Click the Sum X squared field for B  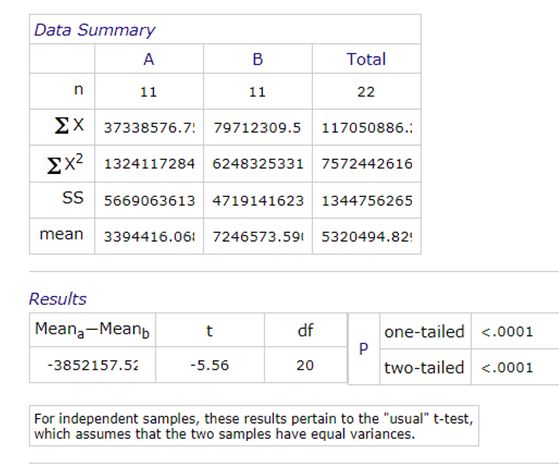[x=257, y=164]
